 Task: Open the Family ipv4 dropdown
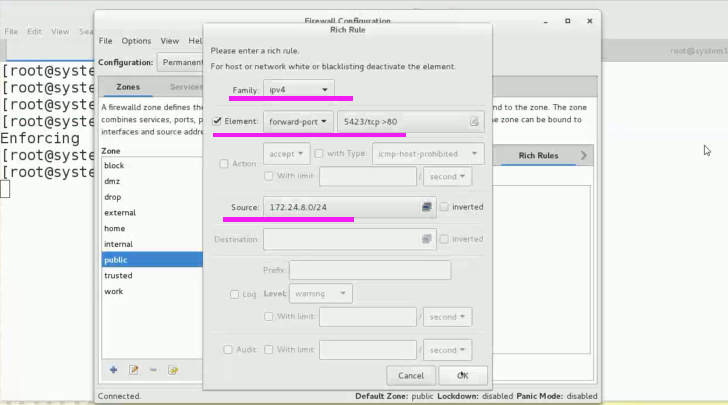(x=299, y=89)
